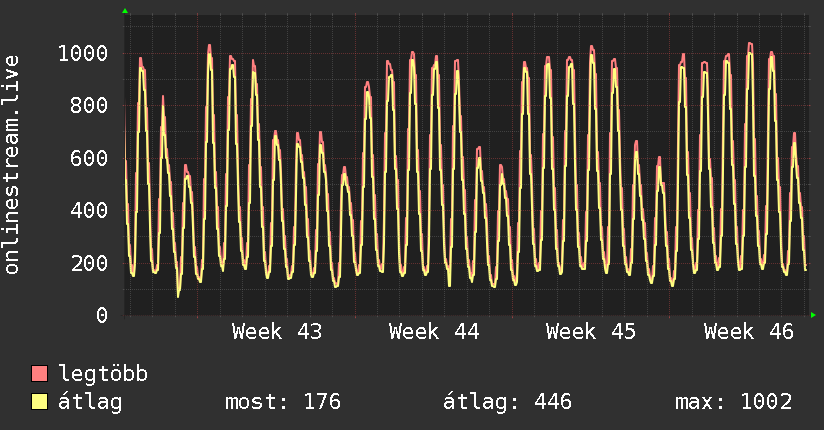This screenshot has width=824, height=430.
Task: Select the legtöbb legend label
Action: tap(103, 374)
